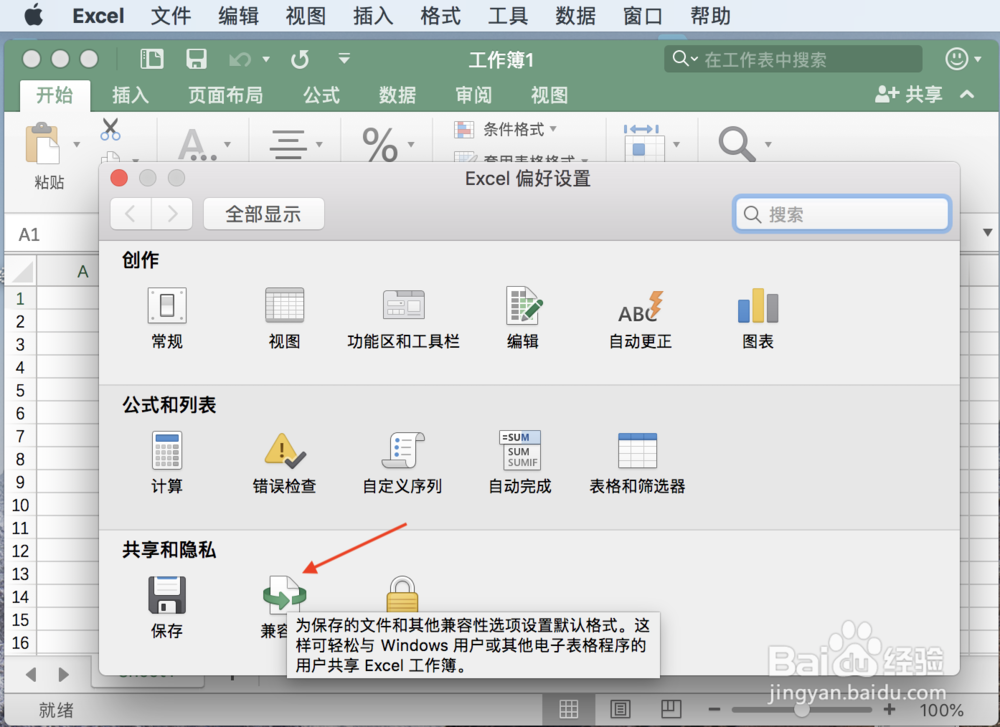The image size is (1000, 727).
Task: Click the select-all corner triangle
Action: tap(22, 272)
